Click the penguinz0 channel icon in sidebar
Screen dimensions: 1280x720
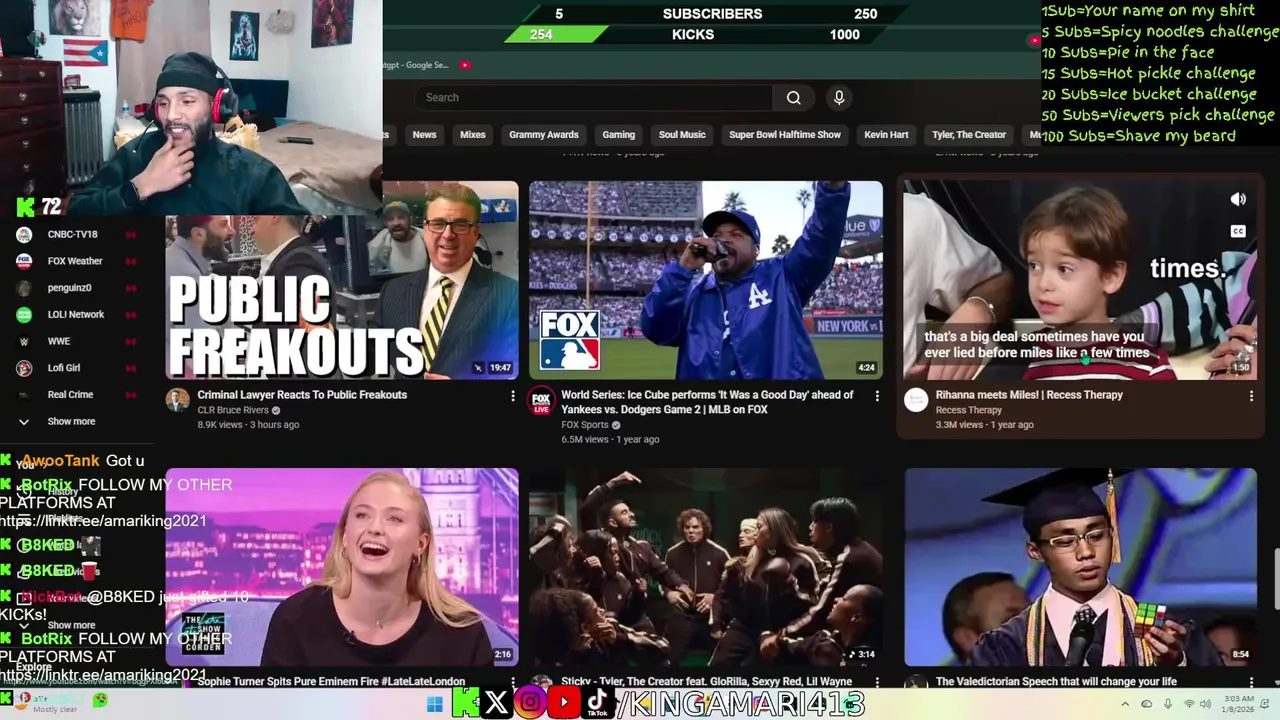tap(24, 288)
